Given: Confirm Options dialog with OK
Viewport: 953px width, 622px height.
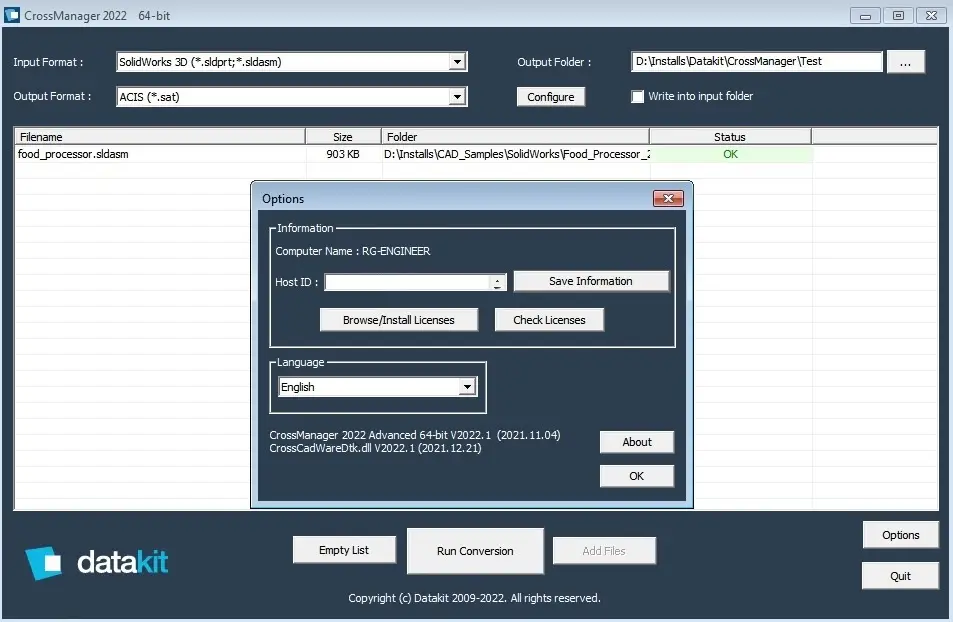Looking at the screenshot, I should tap(636, 476).
